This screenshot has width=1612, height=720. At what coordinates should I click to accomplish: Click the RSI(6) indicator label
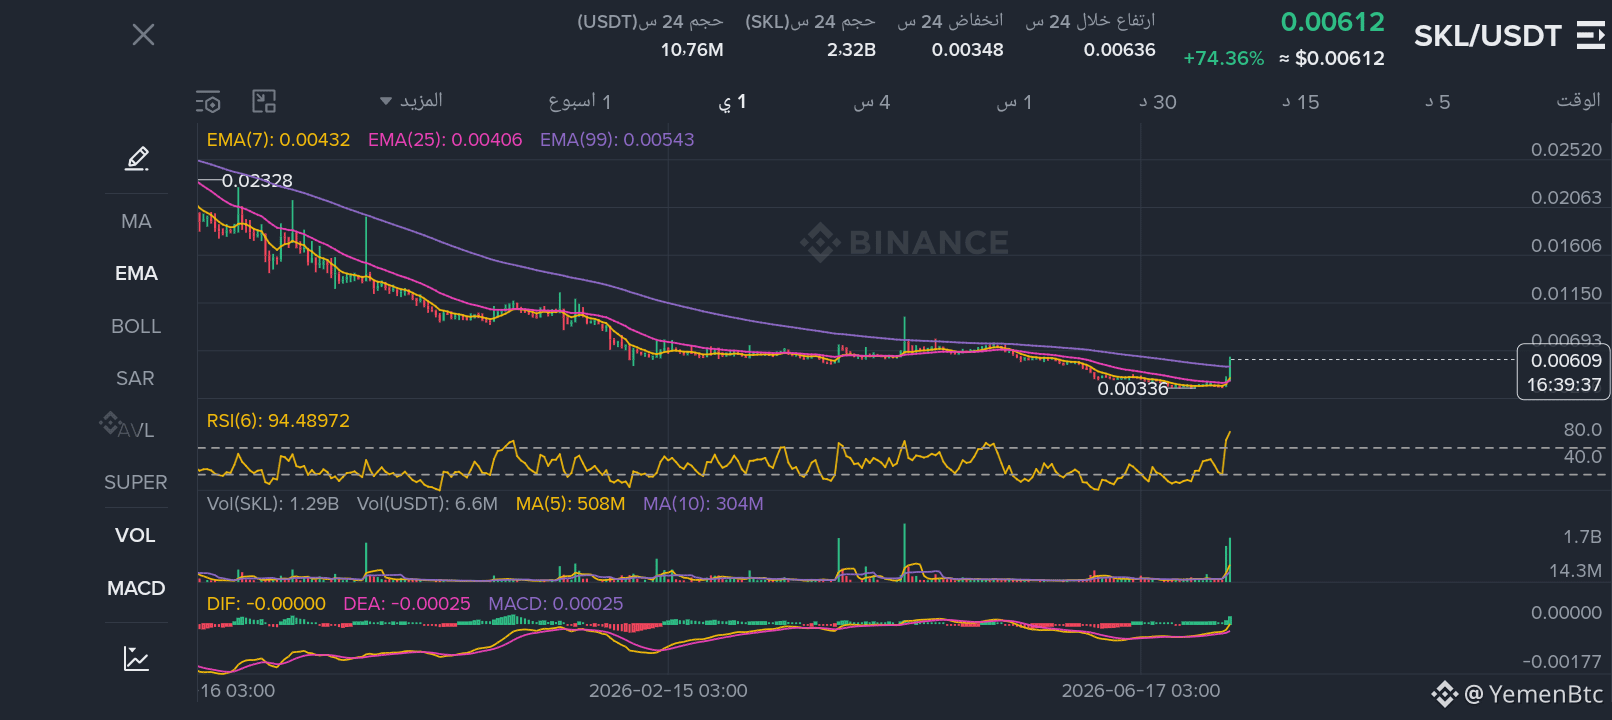tap(278, 421)
